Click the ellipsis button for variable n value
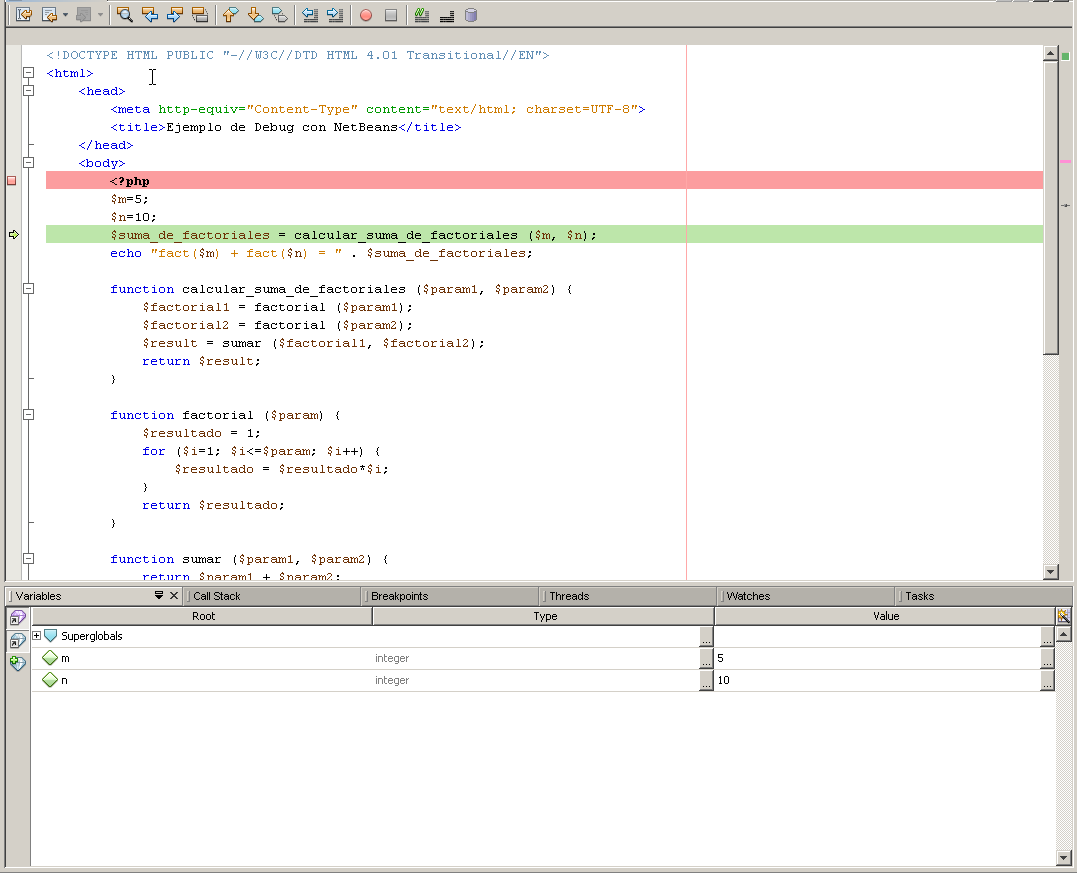 (1047, 681)
